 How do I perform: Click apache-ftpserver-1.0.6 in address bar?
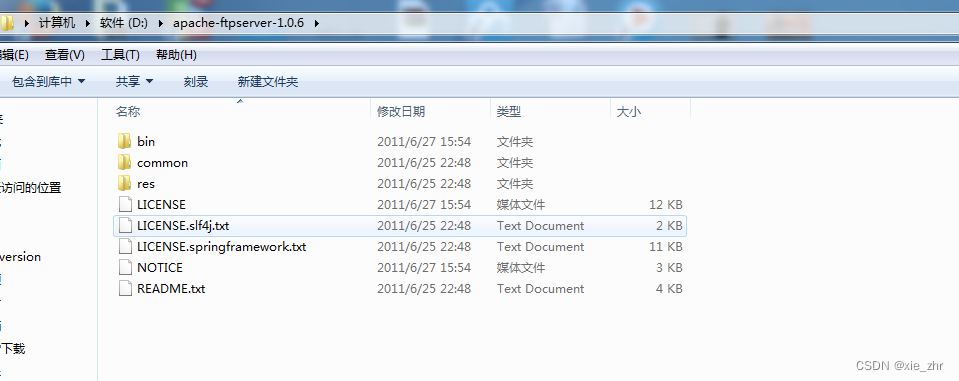tap(239, 23)
